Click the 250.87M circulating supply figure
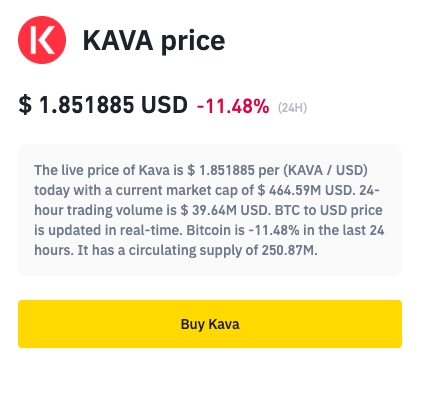 tap(288, 250)
